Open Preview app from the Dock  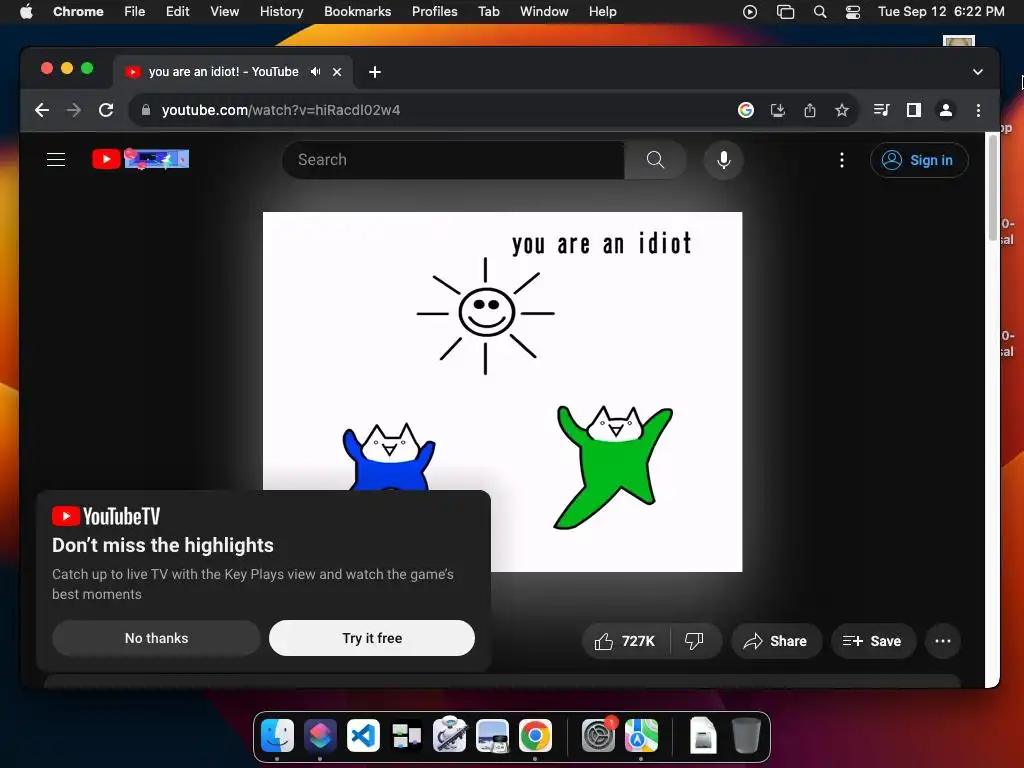(x=492, y=736)
